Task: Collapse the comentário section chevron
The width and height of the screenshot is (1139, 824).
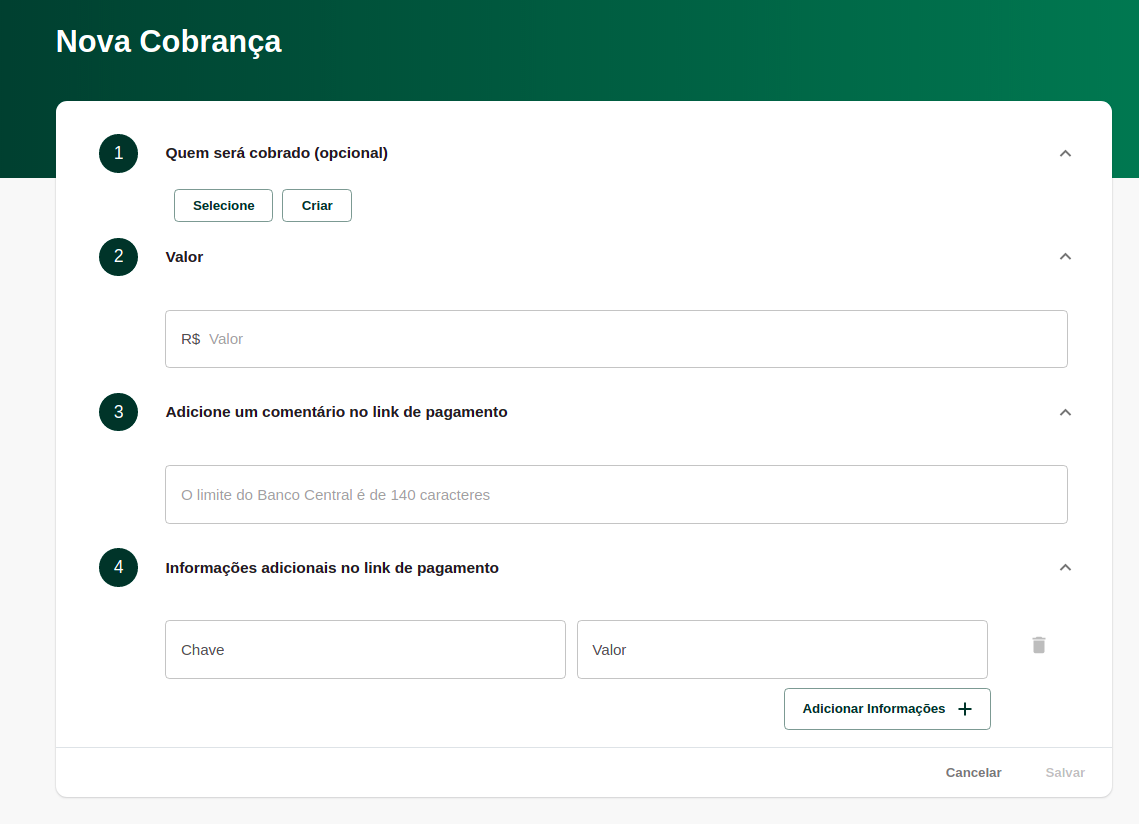Action: coord(1065,412)
